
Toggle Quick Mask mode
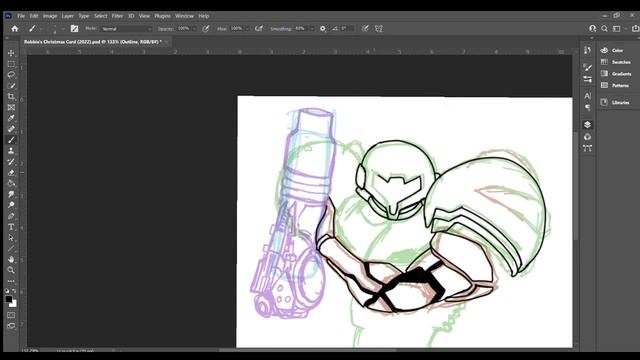pyautogui.click(x=11, y=315)
